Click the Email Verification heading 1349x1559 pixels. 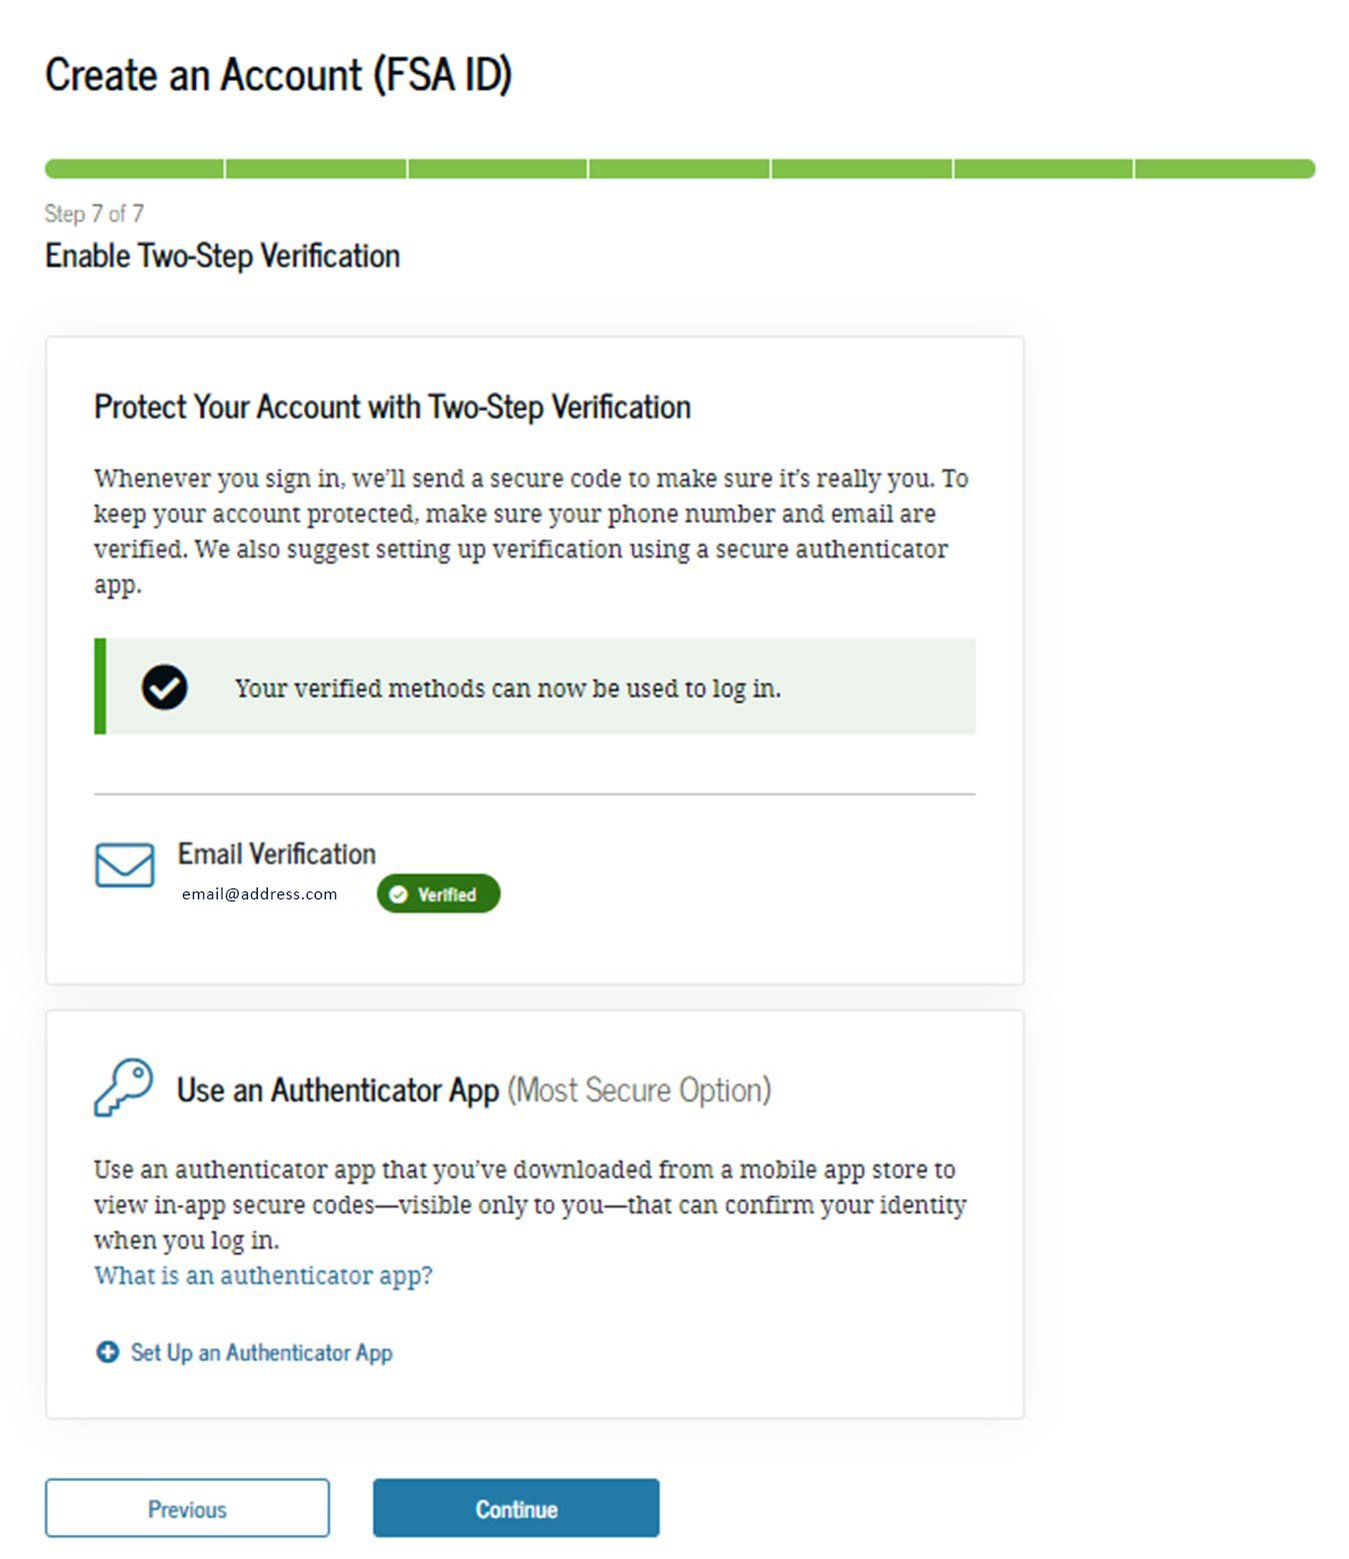(277, 854)
